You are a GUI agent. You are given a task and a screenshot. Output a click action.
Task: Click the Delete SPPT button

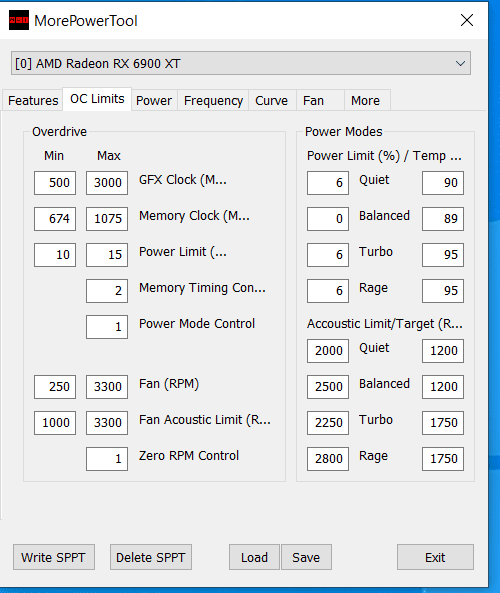[x=151, y=557]
